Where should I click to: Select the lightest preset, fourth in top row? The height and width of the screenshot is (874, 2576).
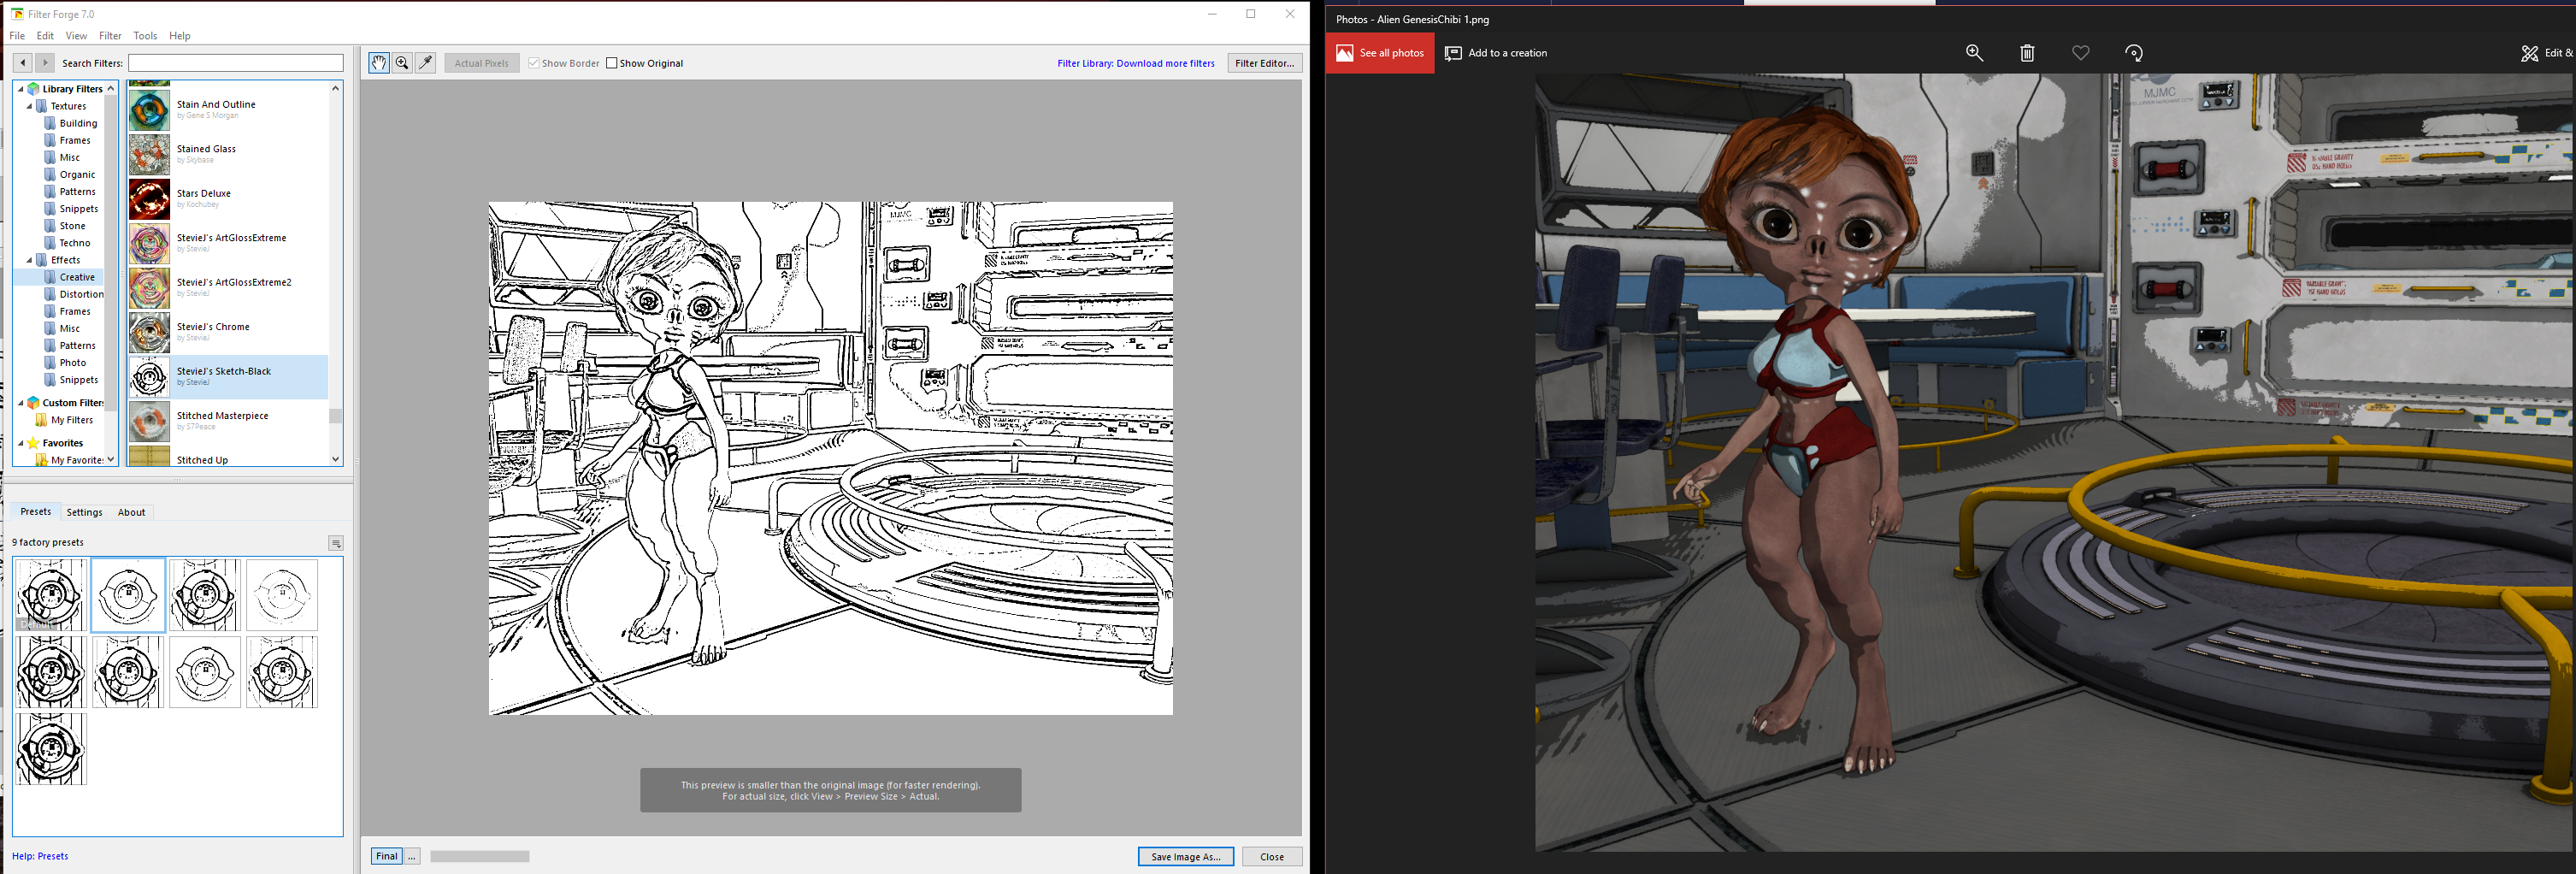pyautogui.click(x=282, y=595)
